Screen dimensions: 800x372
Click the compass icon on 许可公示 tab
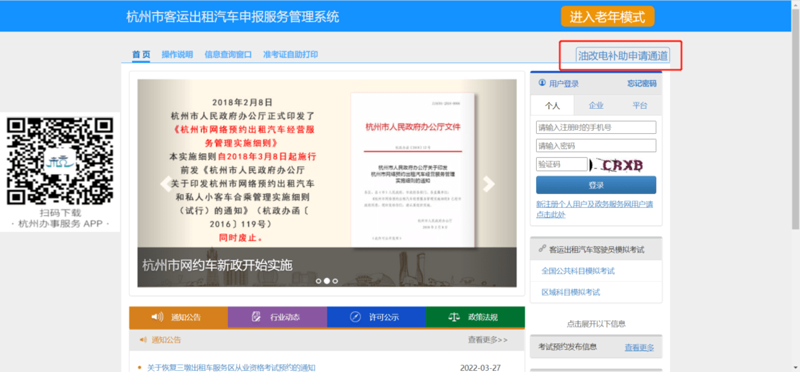[x=355, y=317]
